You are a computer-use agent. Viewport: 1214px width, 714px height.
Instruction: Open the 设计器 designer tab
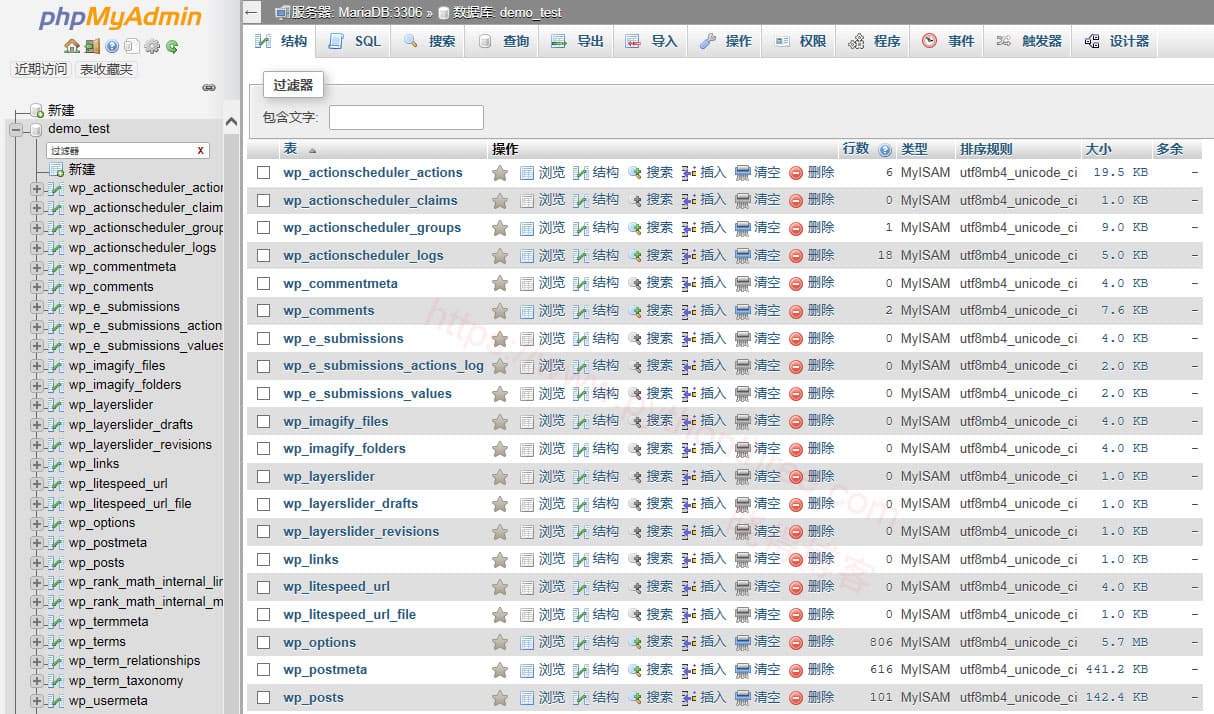coord(1116,41)
